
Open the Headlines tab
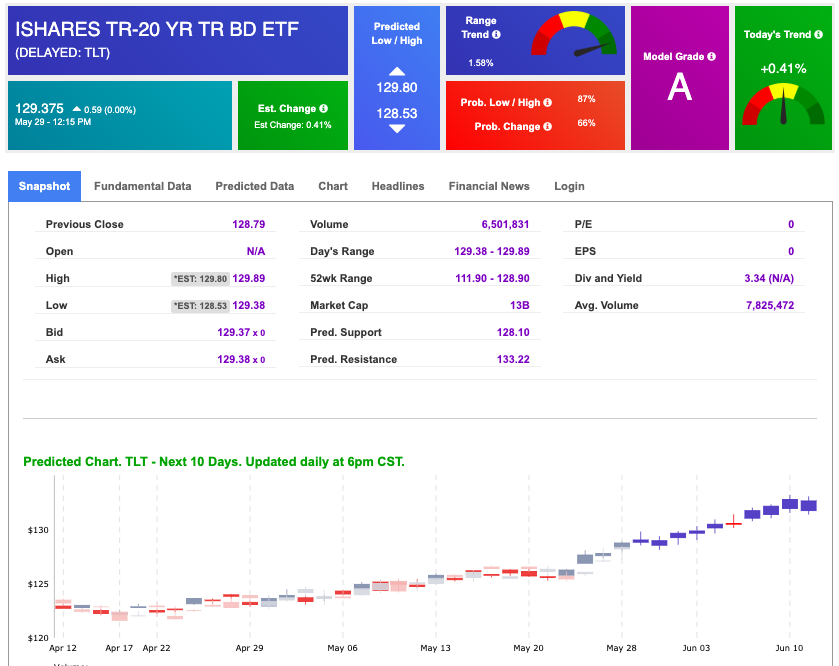pyautogui.click(x=398, y=186)
